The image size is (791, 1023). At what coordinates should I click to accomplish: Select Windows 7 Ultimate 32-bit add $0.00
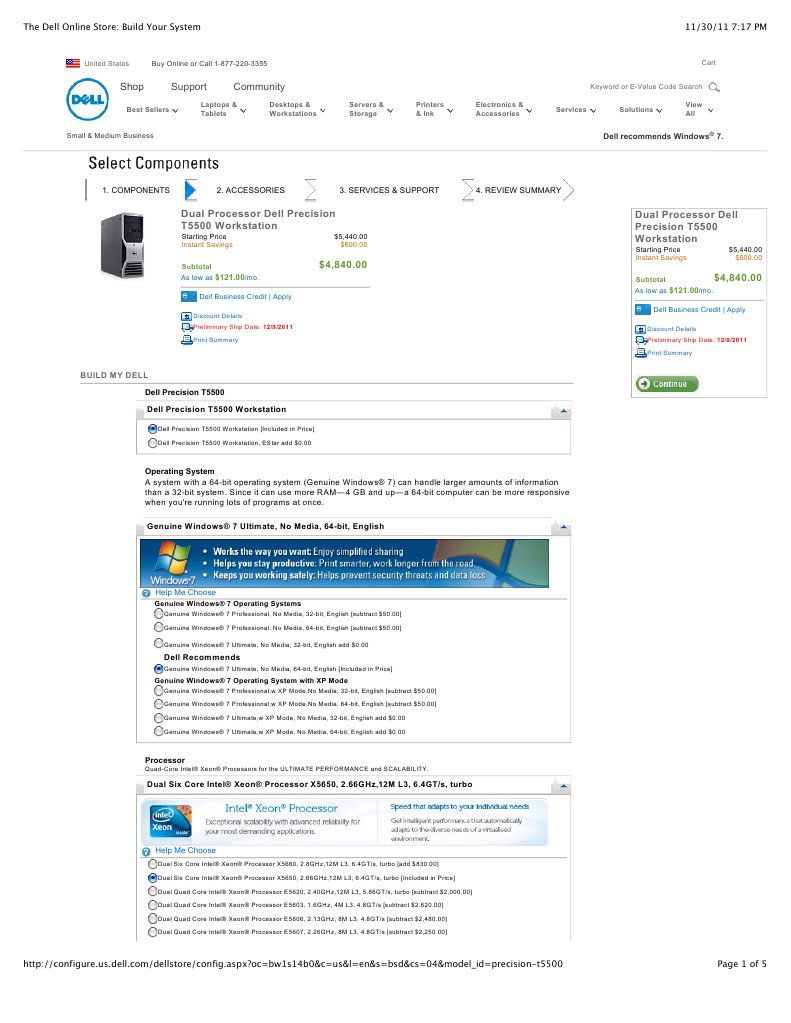coord(159,643)
